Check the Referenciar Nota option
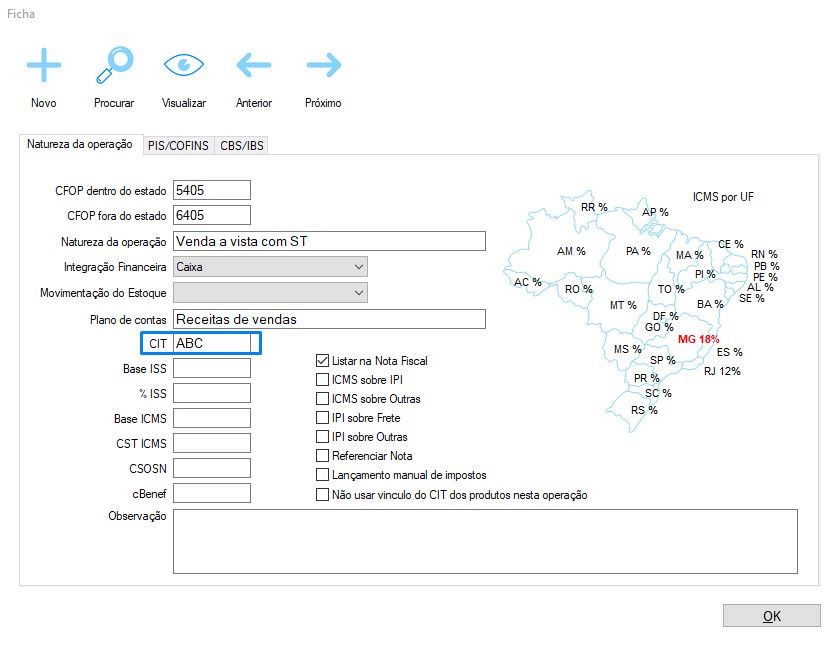837x647 pixels. (x=323, y=456)
